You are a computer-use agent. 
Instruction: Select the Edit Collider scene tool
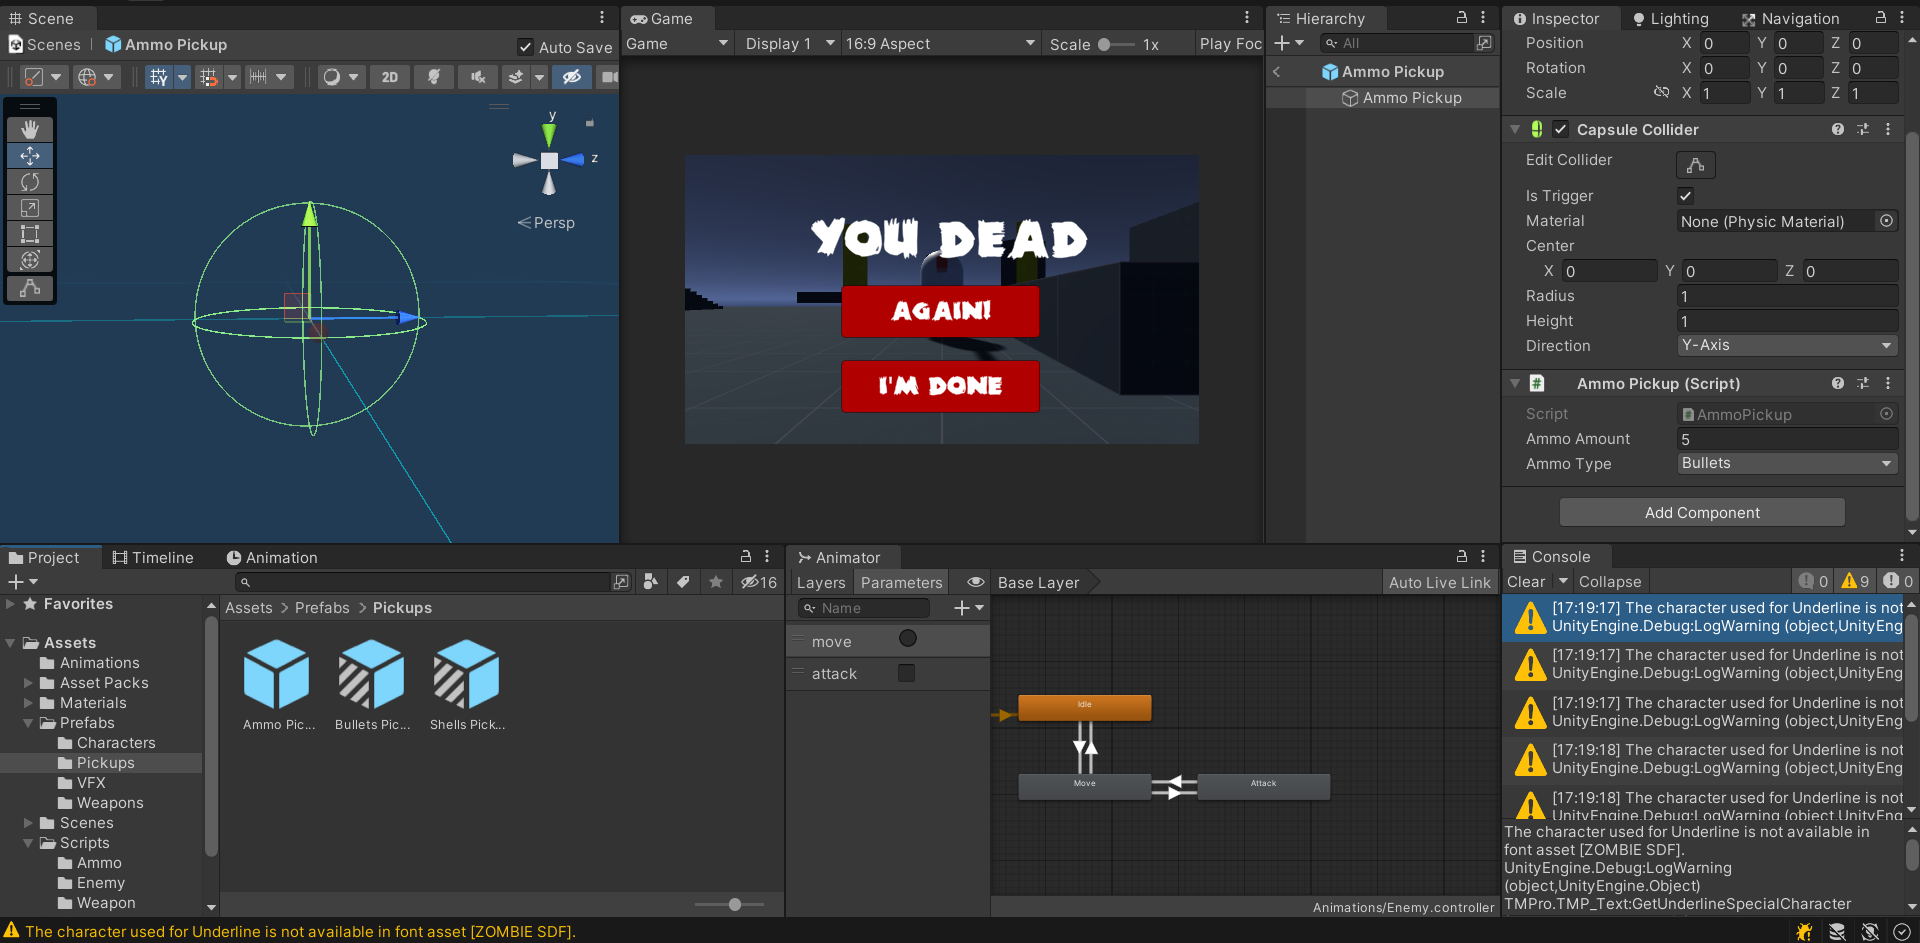point(30,288)
